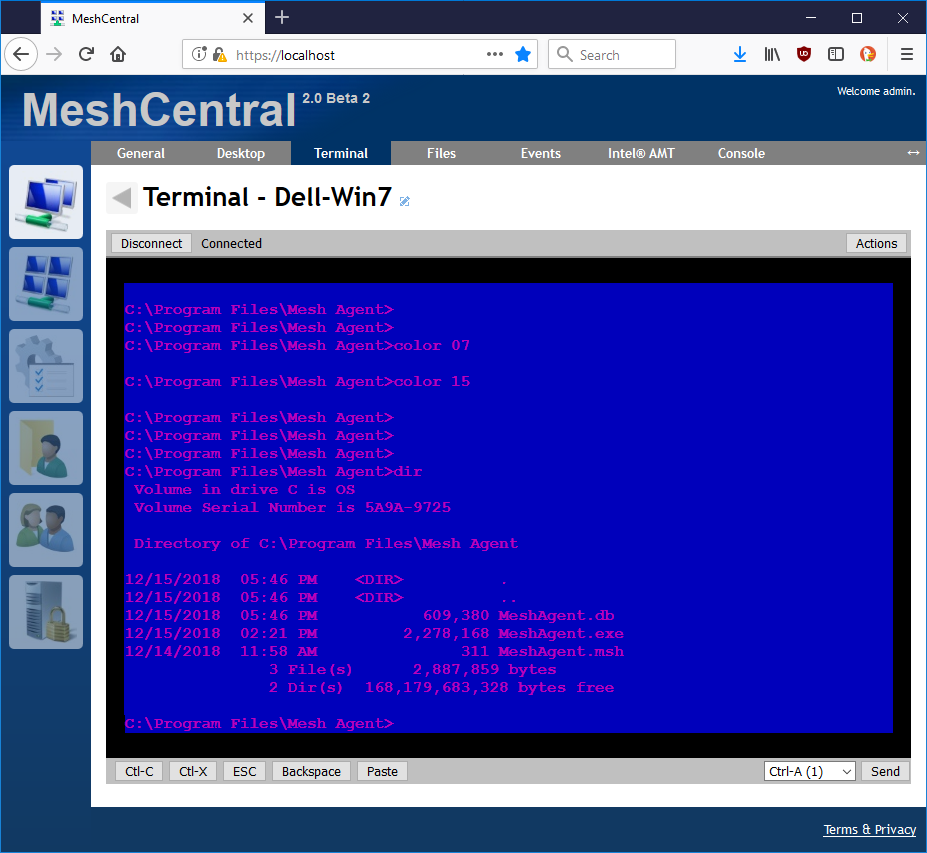Open a new browser tab with plus
Screen dimensions: 927x853
tap(282, 18)
